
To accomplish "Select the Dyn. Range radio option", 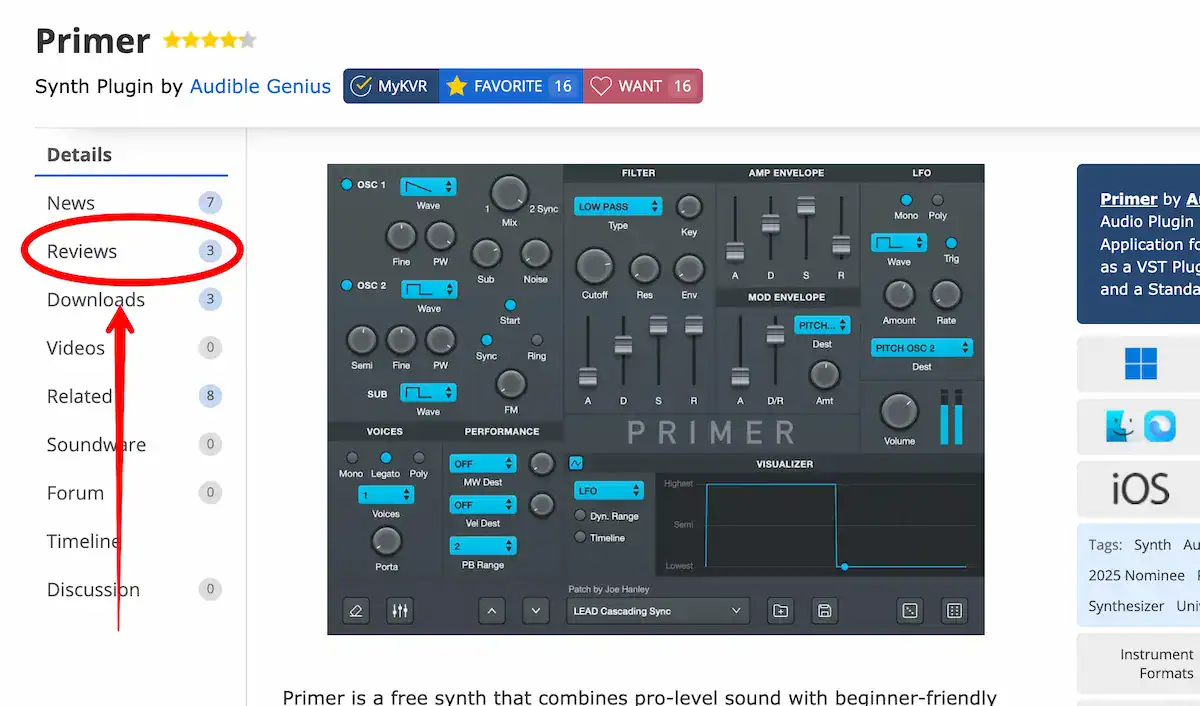I will point(580,516).
